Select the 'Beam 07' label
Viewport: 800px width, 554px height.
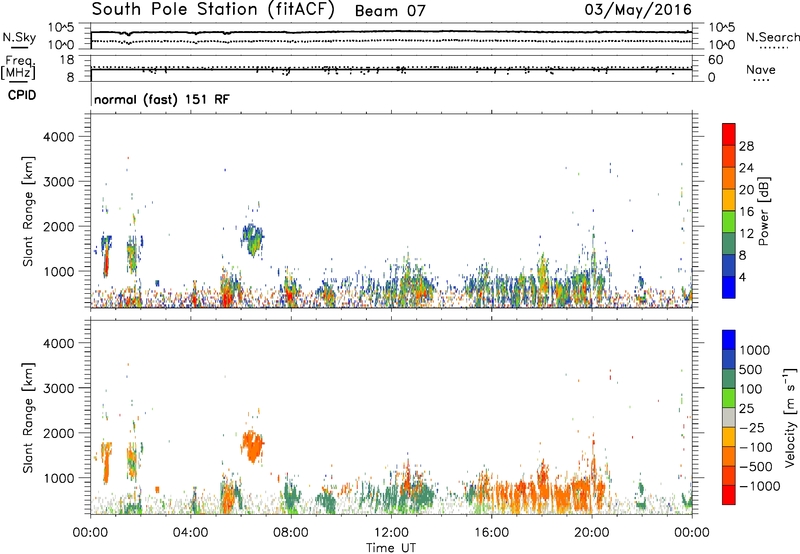point(390,11)
